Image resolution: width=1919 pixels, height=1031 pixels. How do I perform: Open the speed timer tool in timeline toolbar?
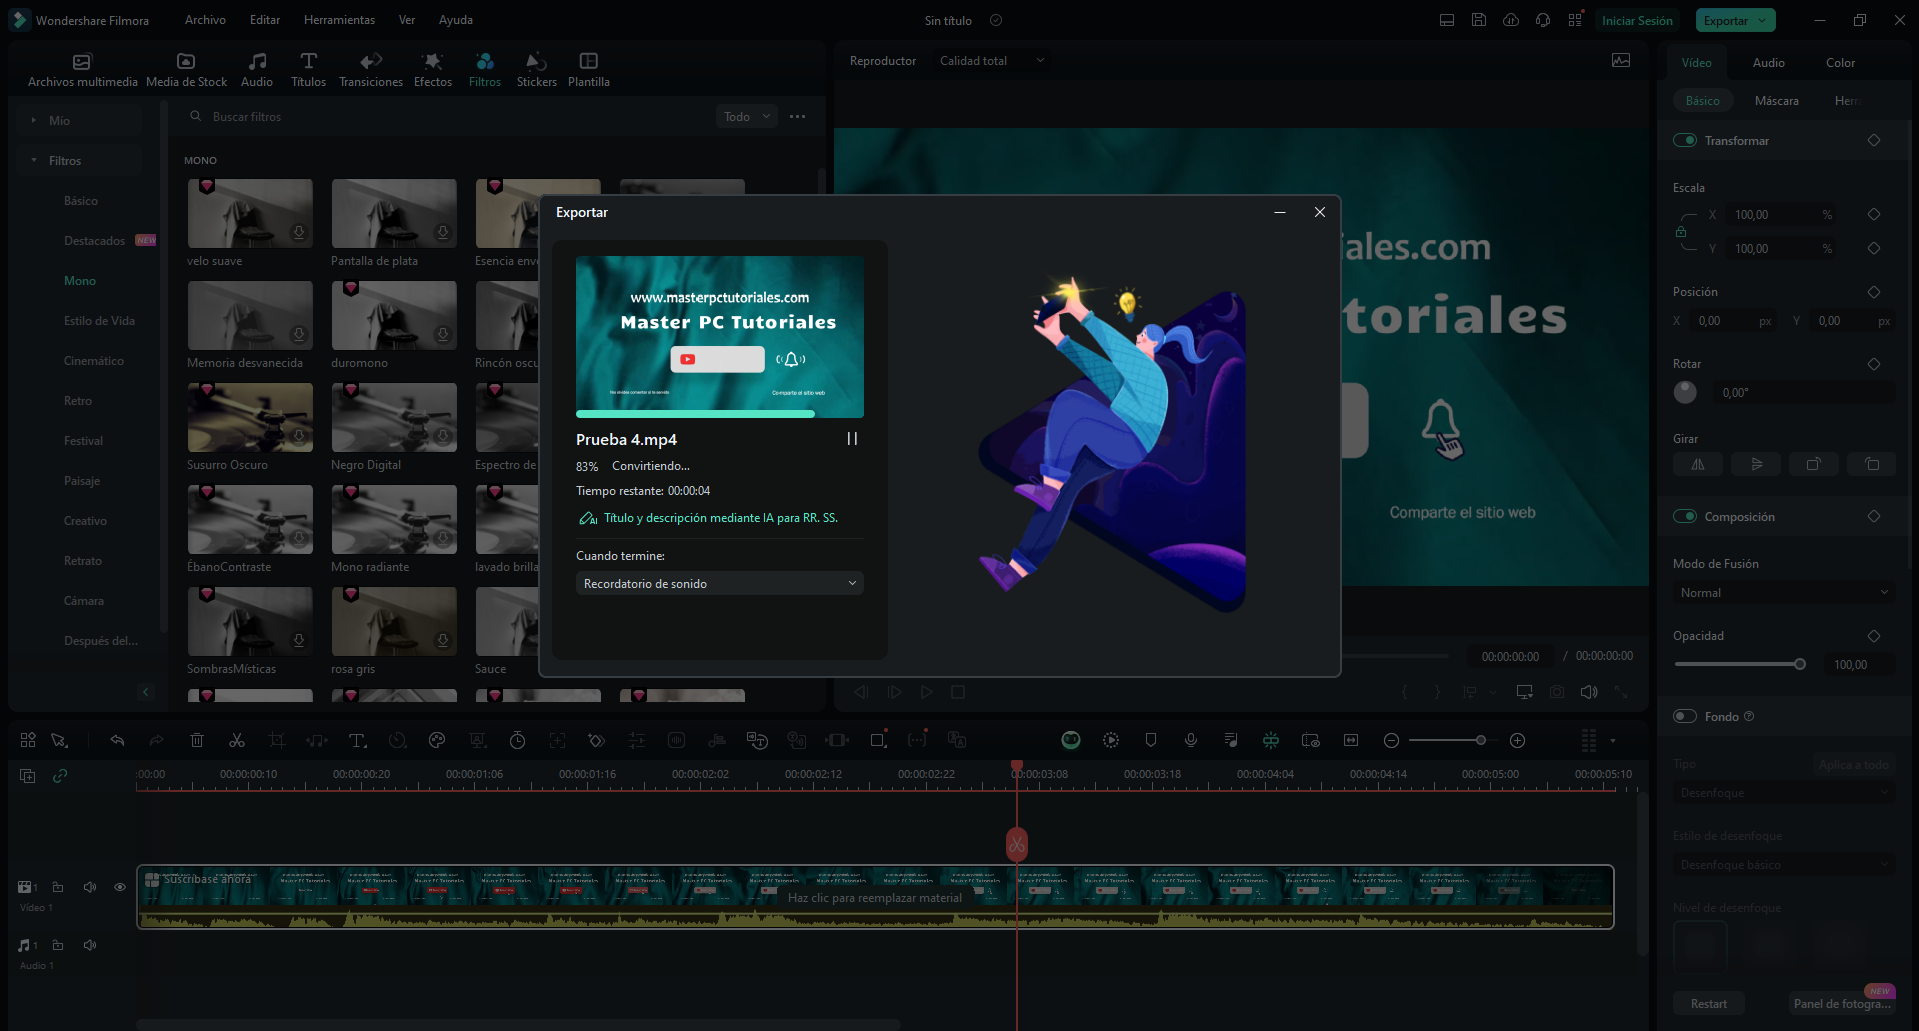[517, 740]
